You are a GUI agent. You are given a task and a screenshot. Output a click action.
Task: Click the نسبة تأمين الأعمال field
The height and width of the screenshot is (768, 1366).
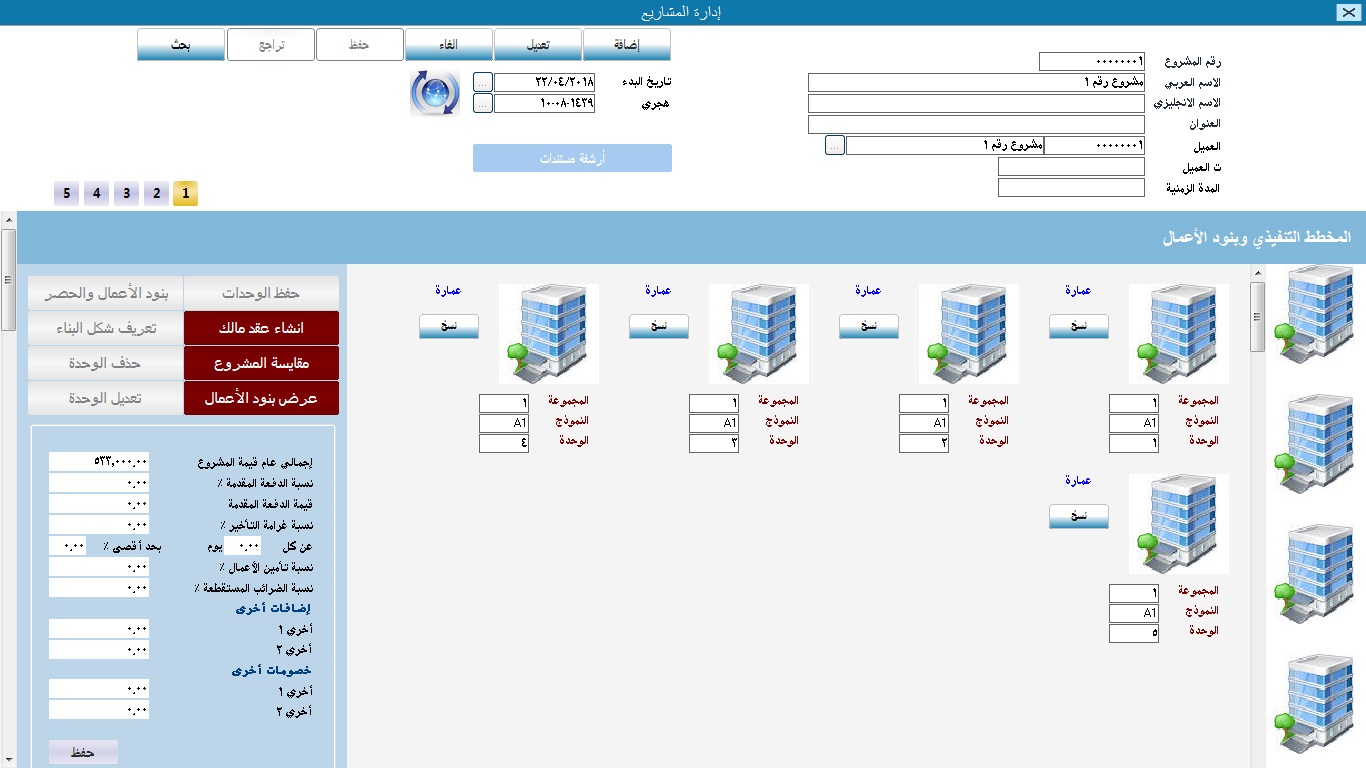pyautogui.click(x=99, y=567)
